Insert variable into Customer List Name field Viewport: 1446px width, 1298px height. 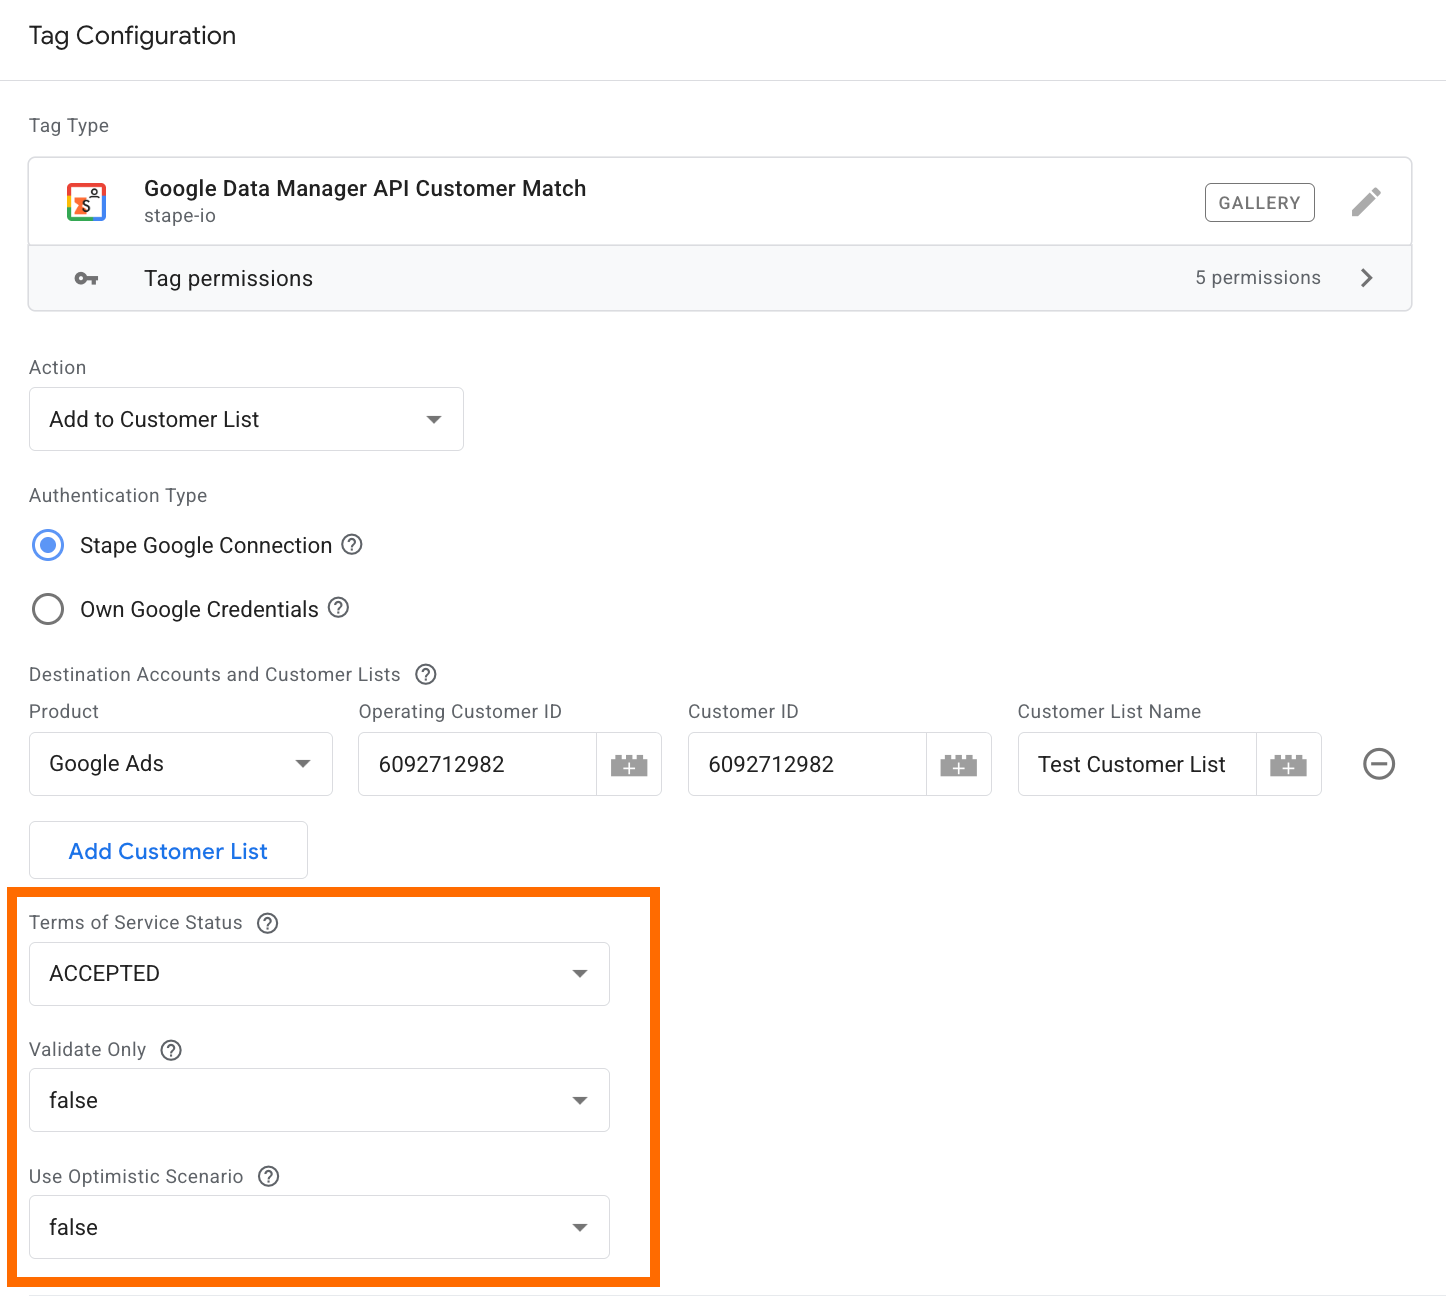(x=1289, y=765)
